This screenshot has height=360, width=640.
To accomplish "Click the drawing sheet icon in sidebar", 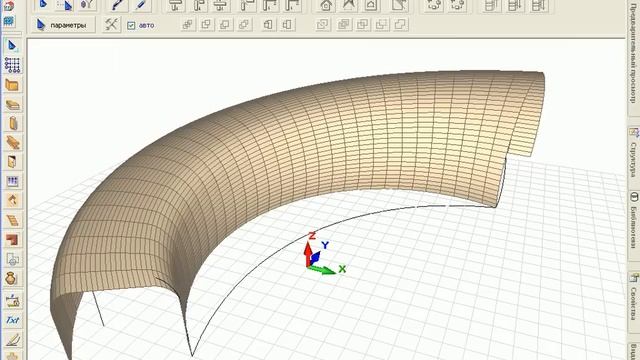I will tap(12, 259).
